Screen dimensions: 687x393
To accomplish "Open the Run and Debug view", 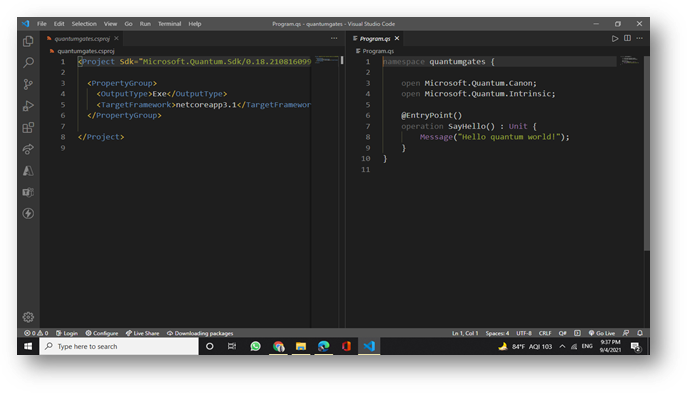I will (x=28, y=106).
